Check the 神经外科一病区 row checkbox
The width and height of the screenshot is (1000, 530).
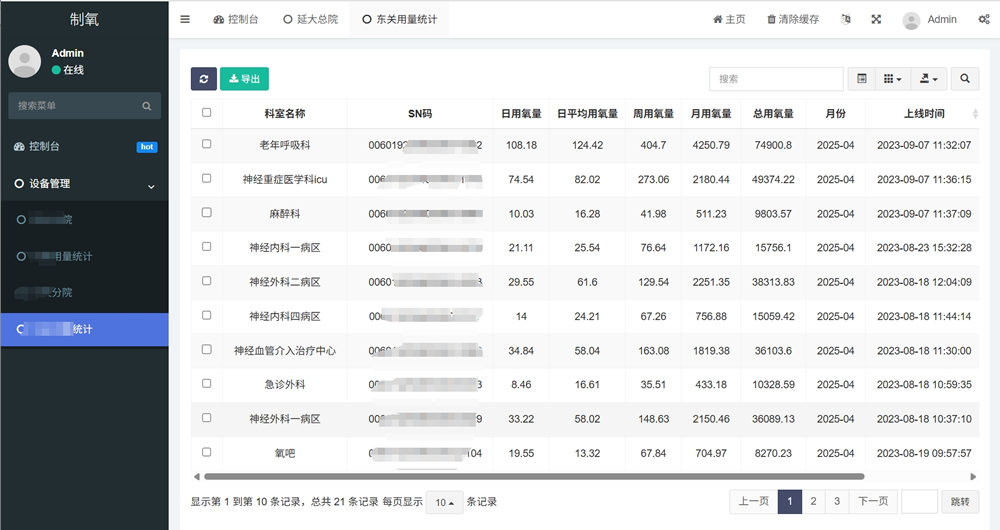point(206,418)
